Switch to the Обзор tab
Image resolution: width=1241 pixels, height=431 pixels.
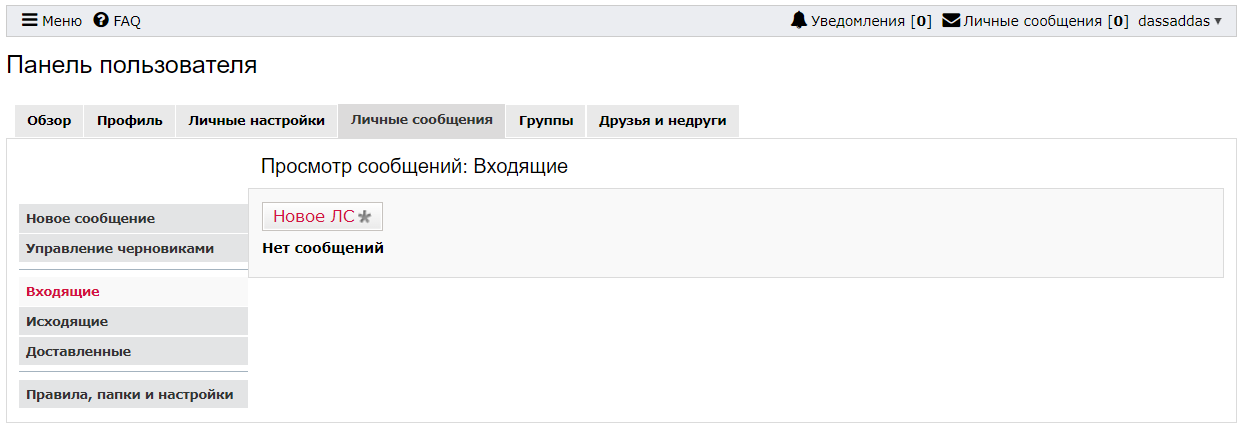49,121
